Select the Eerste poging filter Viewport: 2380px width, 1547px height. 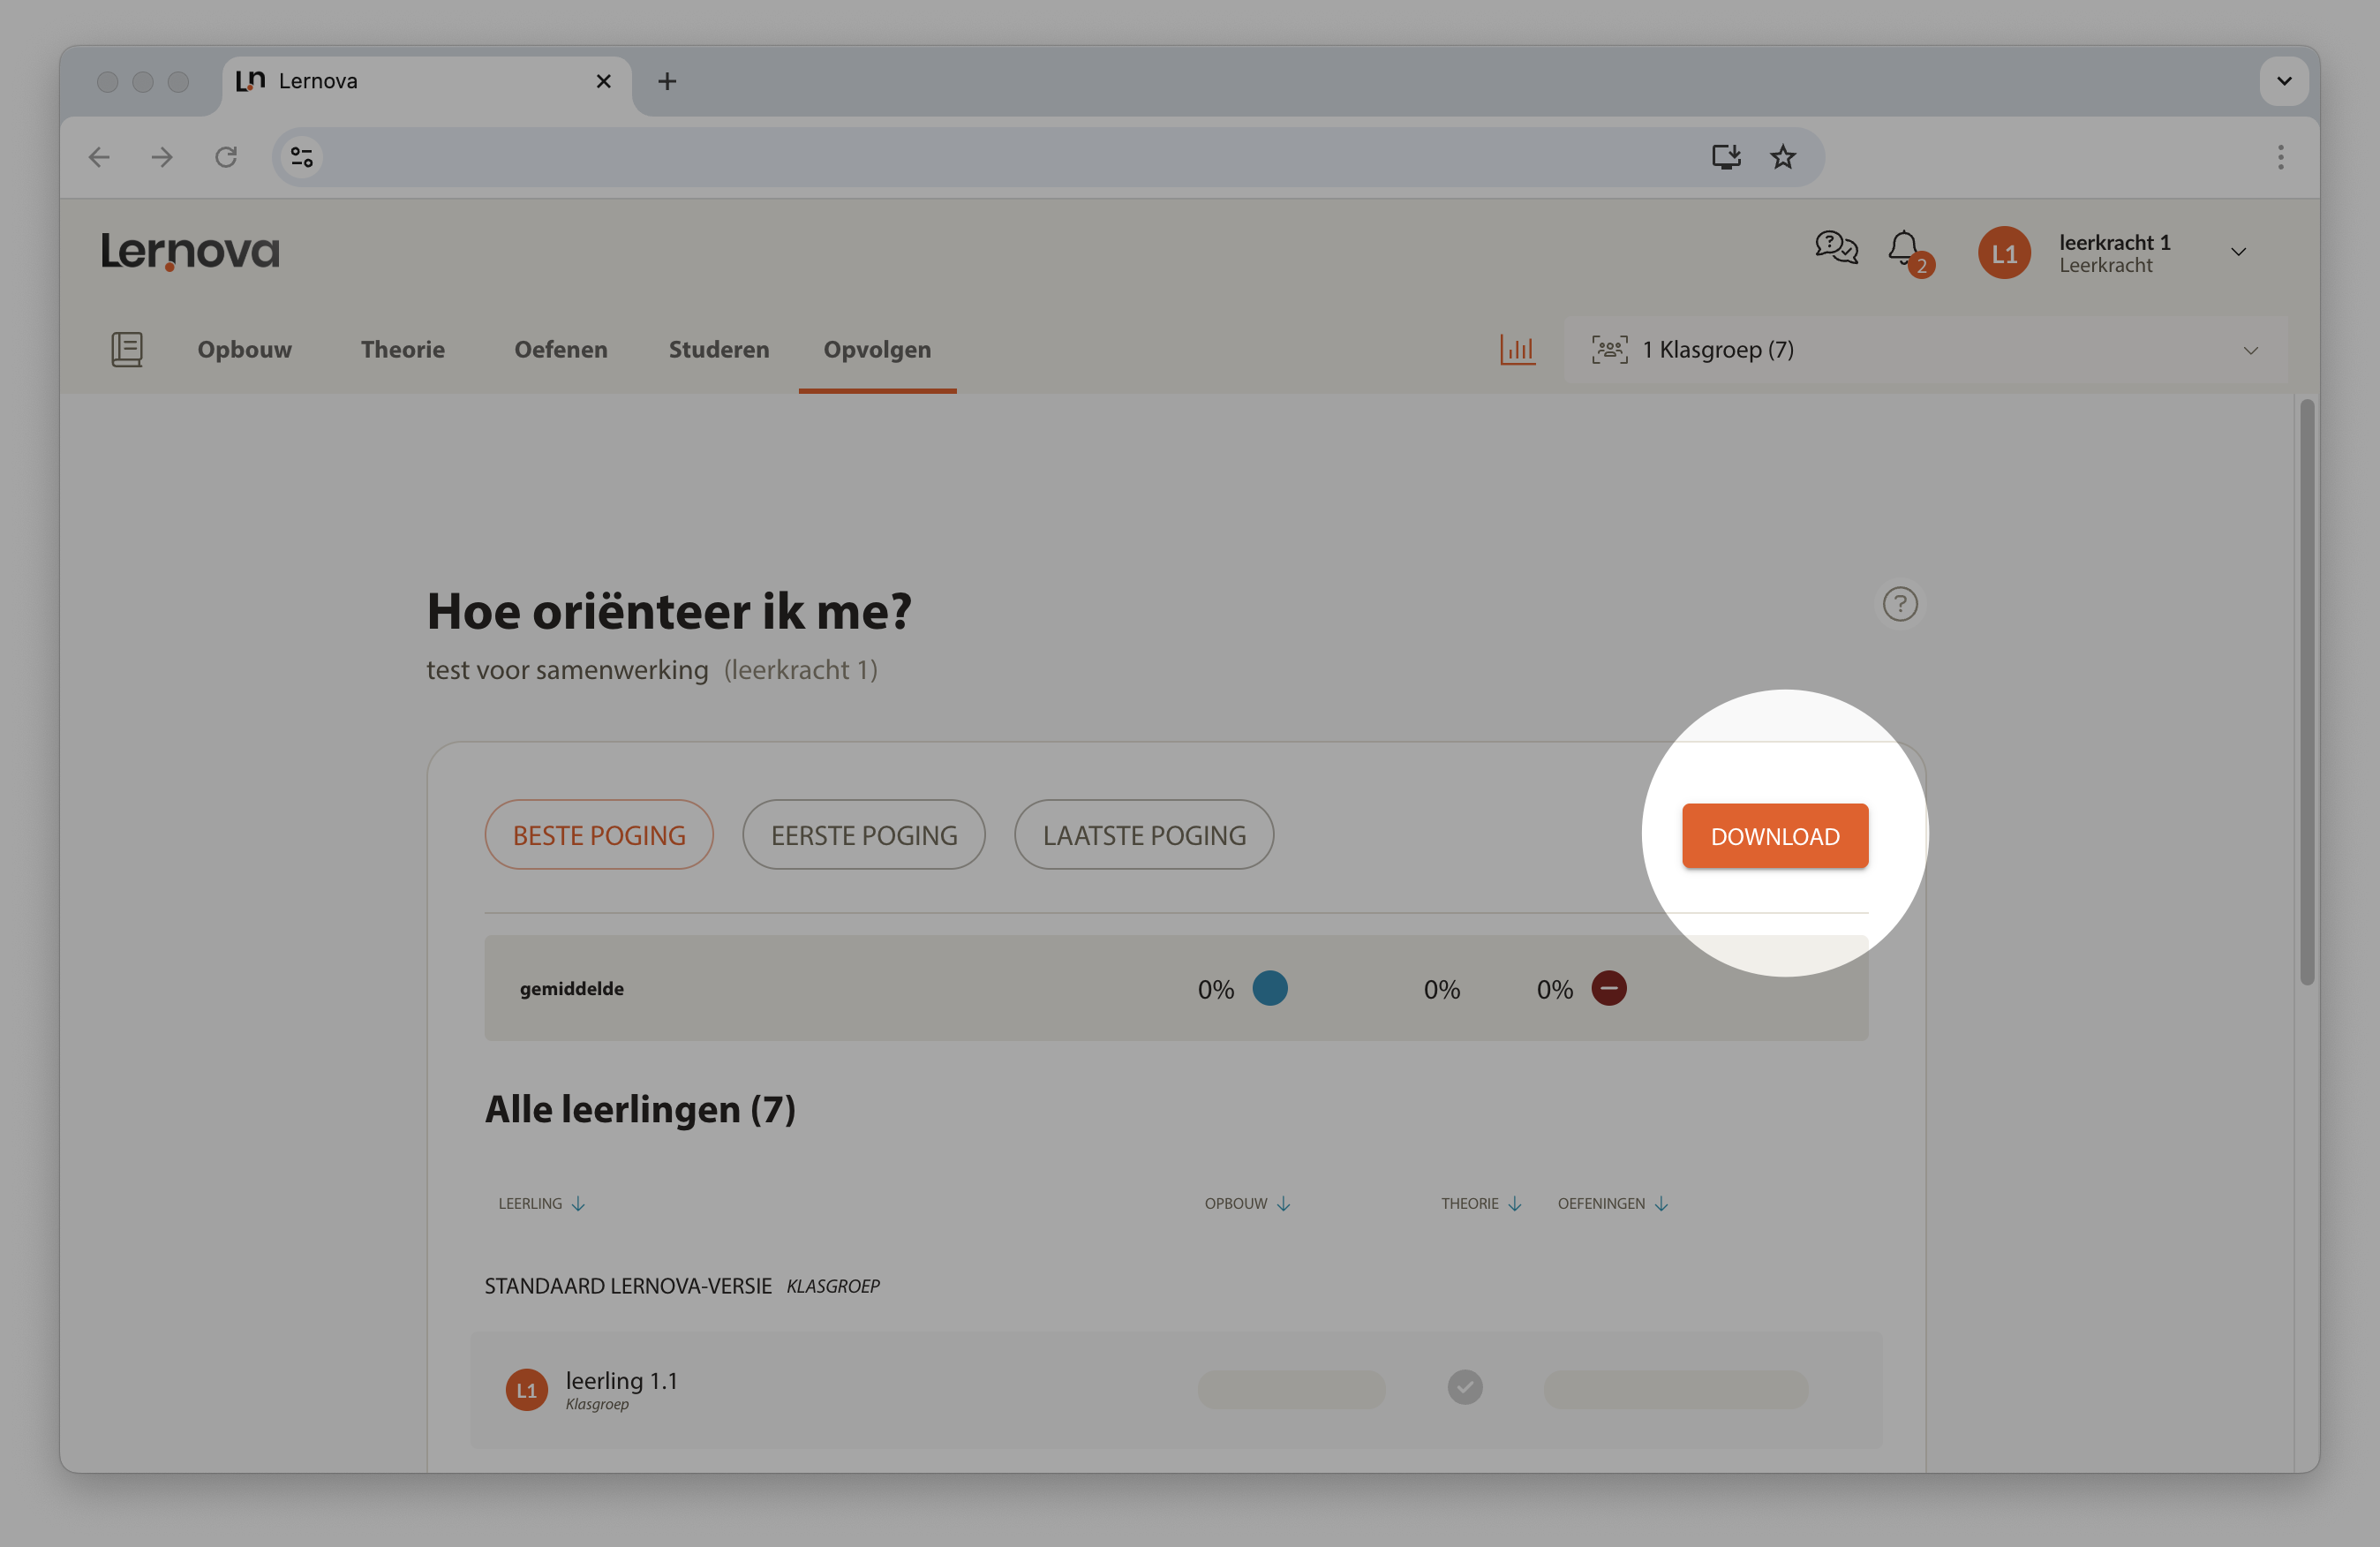coord(864,835)
